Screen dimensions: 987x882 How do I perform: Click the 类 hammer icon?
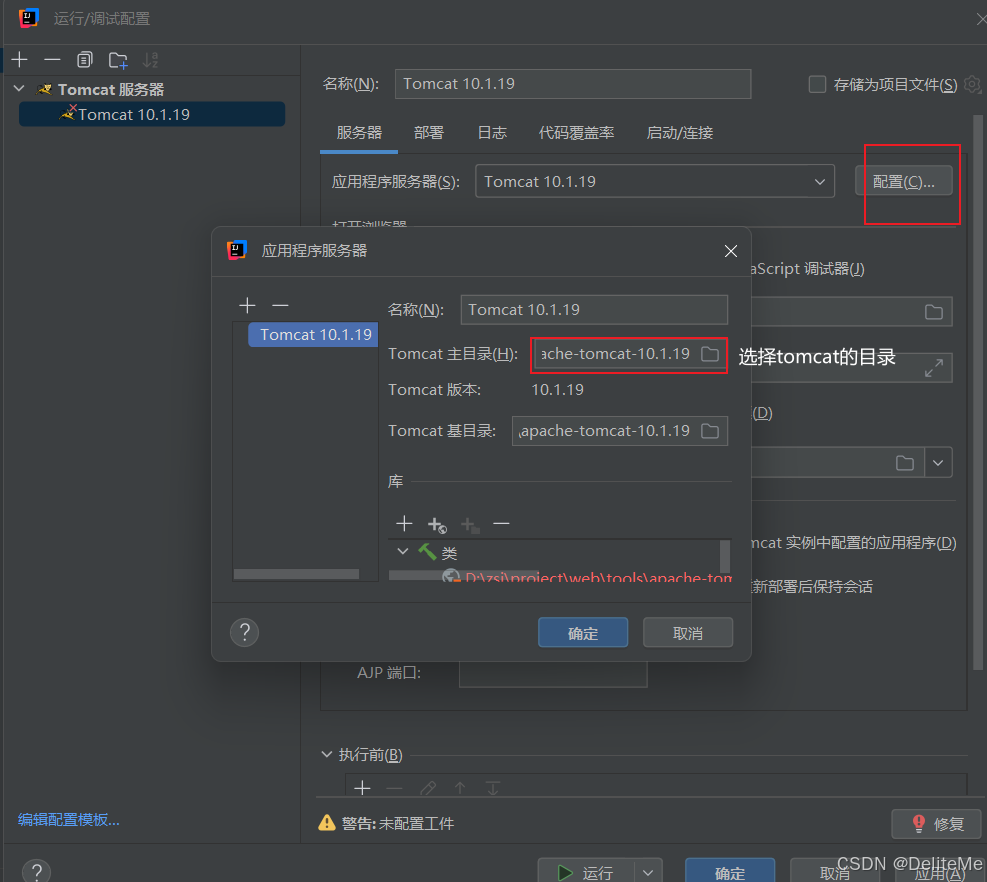click(x=427, y=552)
